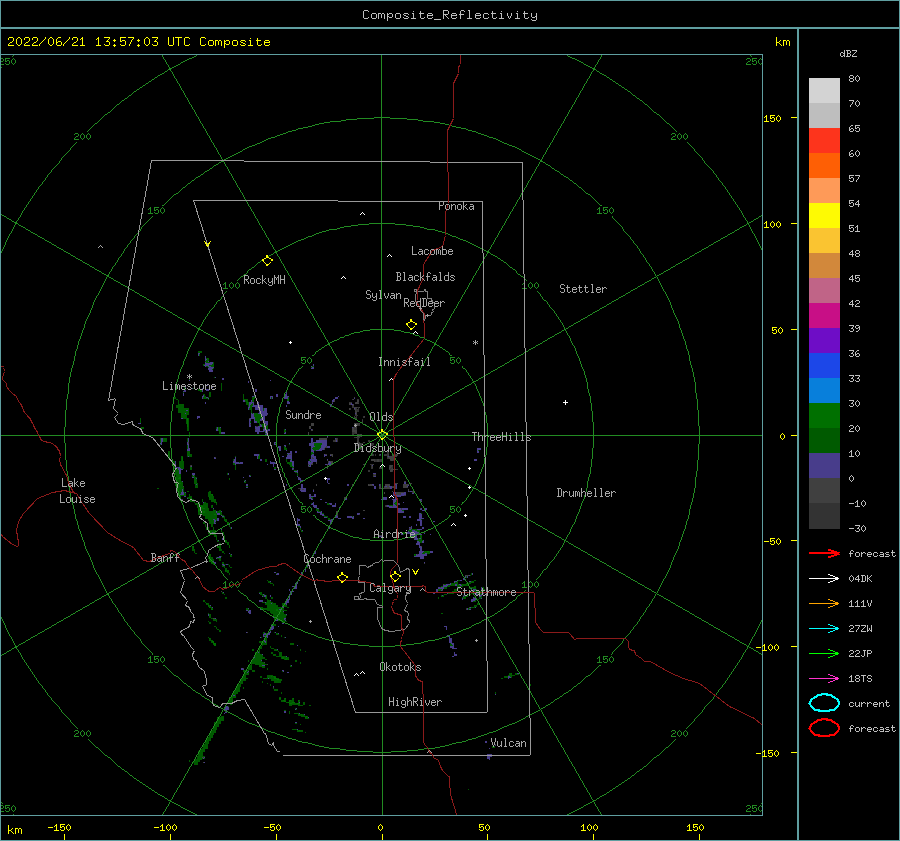Click the yellow diamond marker near RockyMH

coord(267,261)
